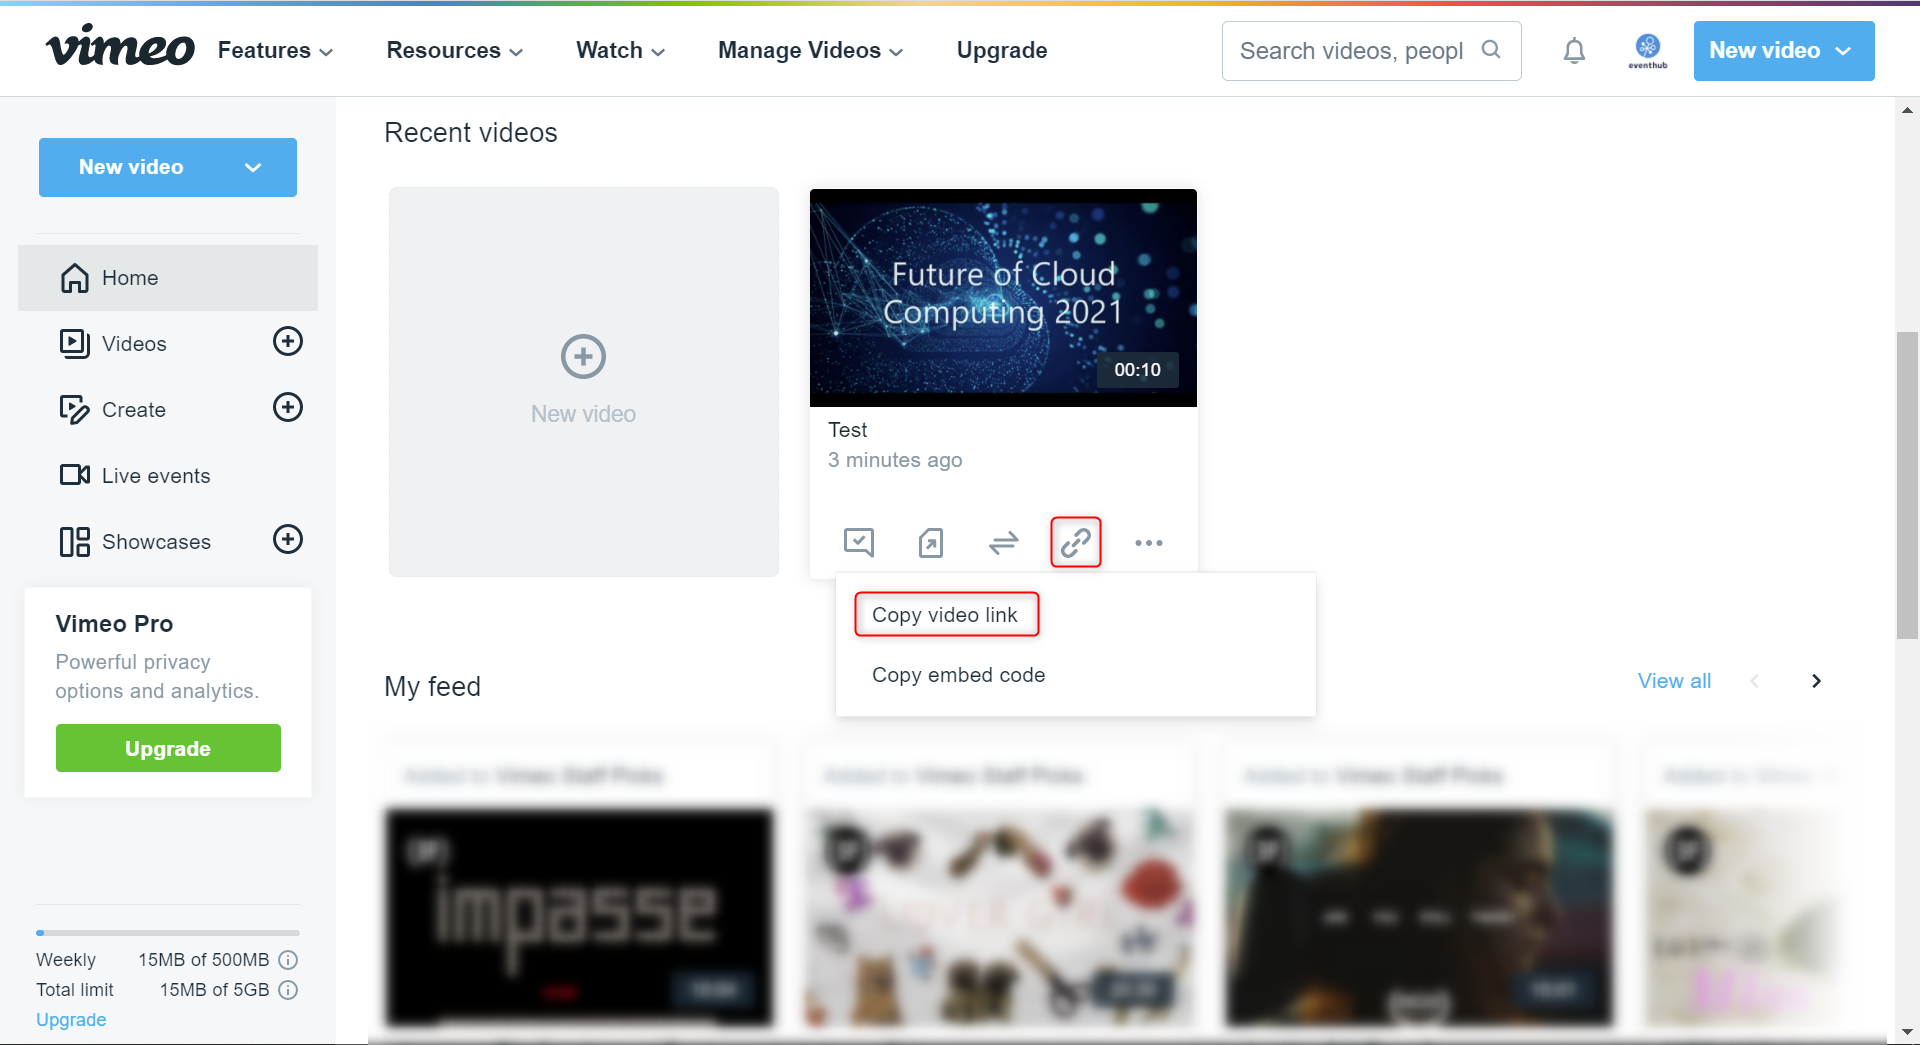Click the Home house icon in sidebar
Viewport: 1920px width, 1045px height.
(x=75, y=278)
